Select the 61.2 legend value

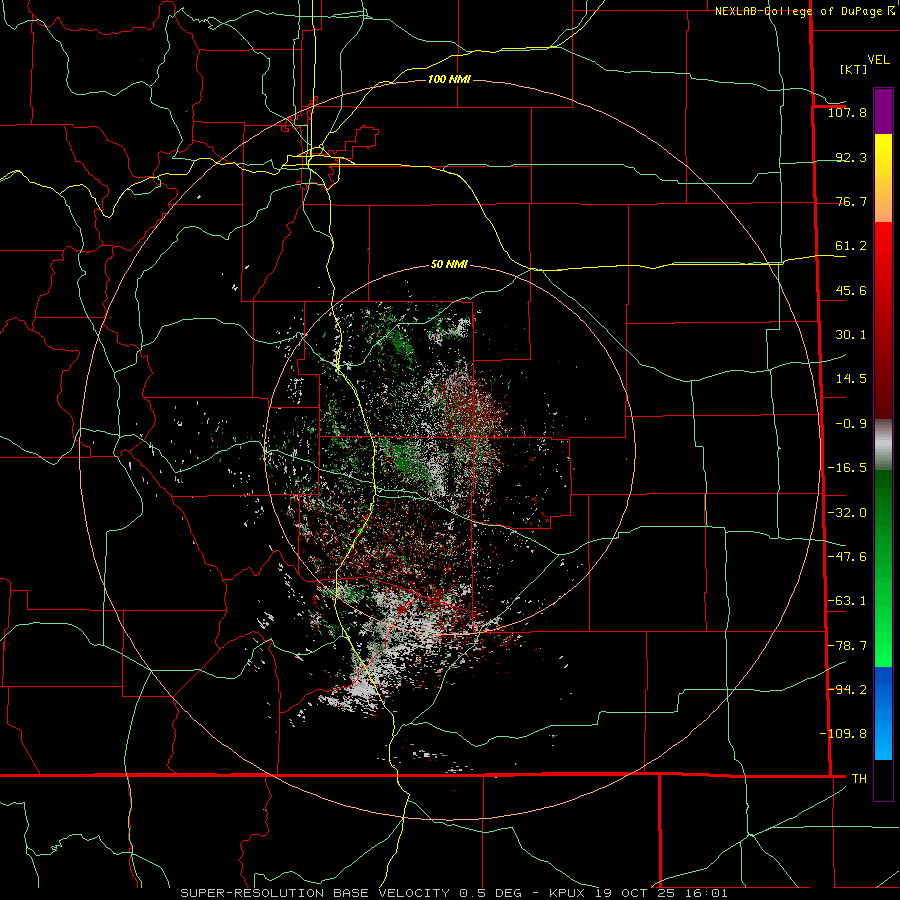[851, 246]
